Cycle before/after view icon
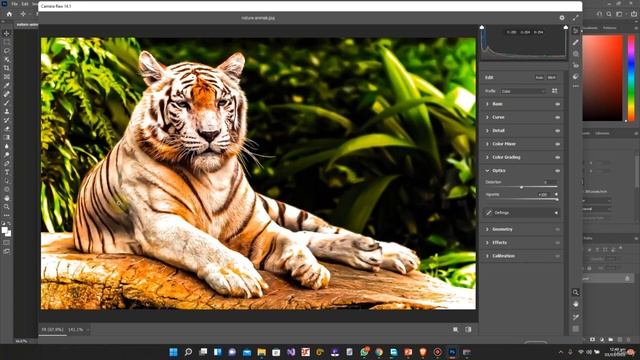640x360 pixels. click(x=456, y=330)
